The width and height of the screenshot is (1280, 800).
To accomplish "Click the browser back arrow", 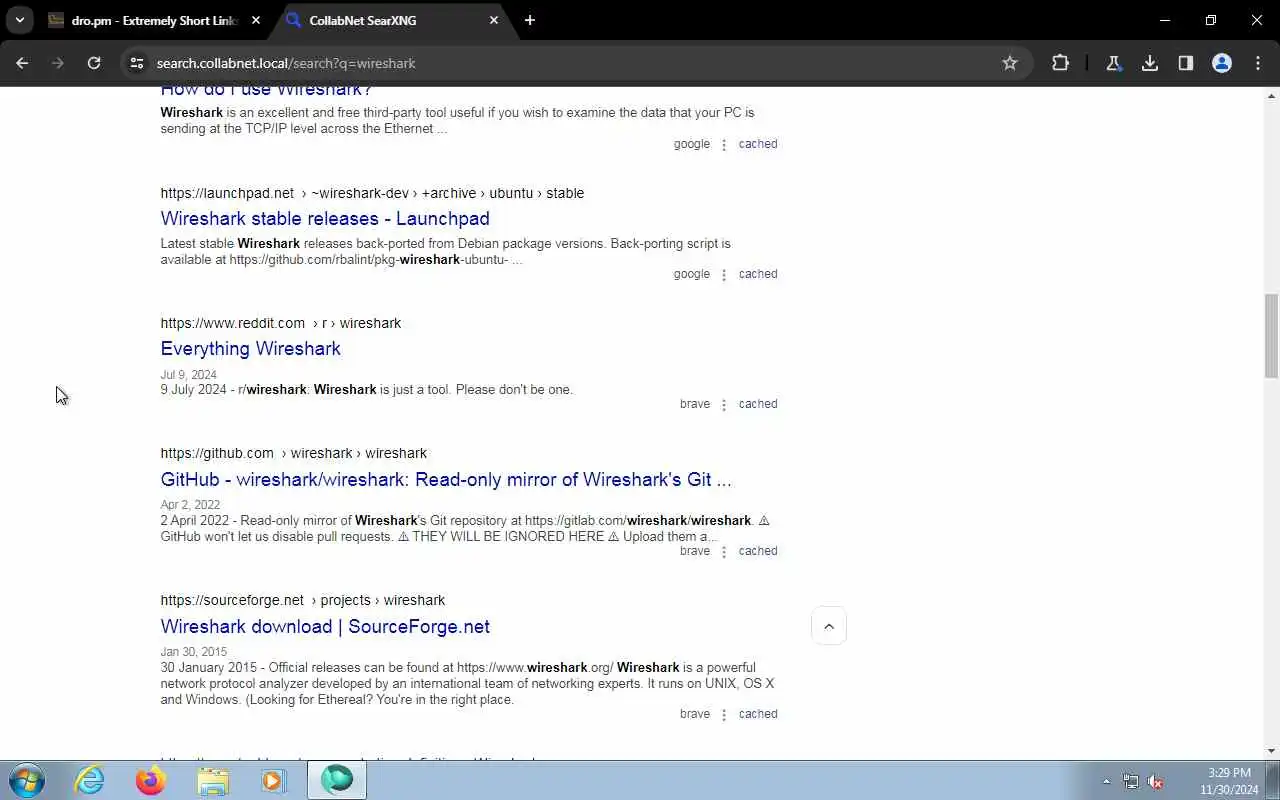I will pyautogui.click(x=22, y=63).
